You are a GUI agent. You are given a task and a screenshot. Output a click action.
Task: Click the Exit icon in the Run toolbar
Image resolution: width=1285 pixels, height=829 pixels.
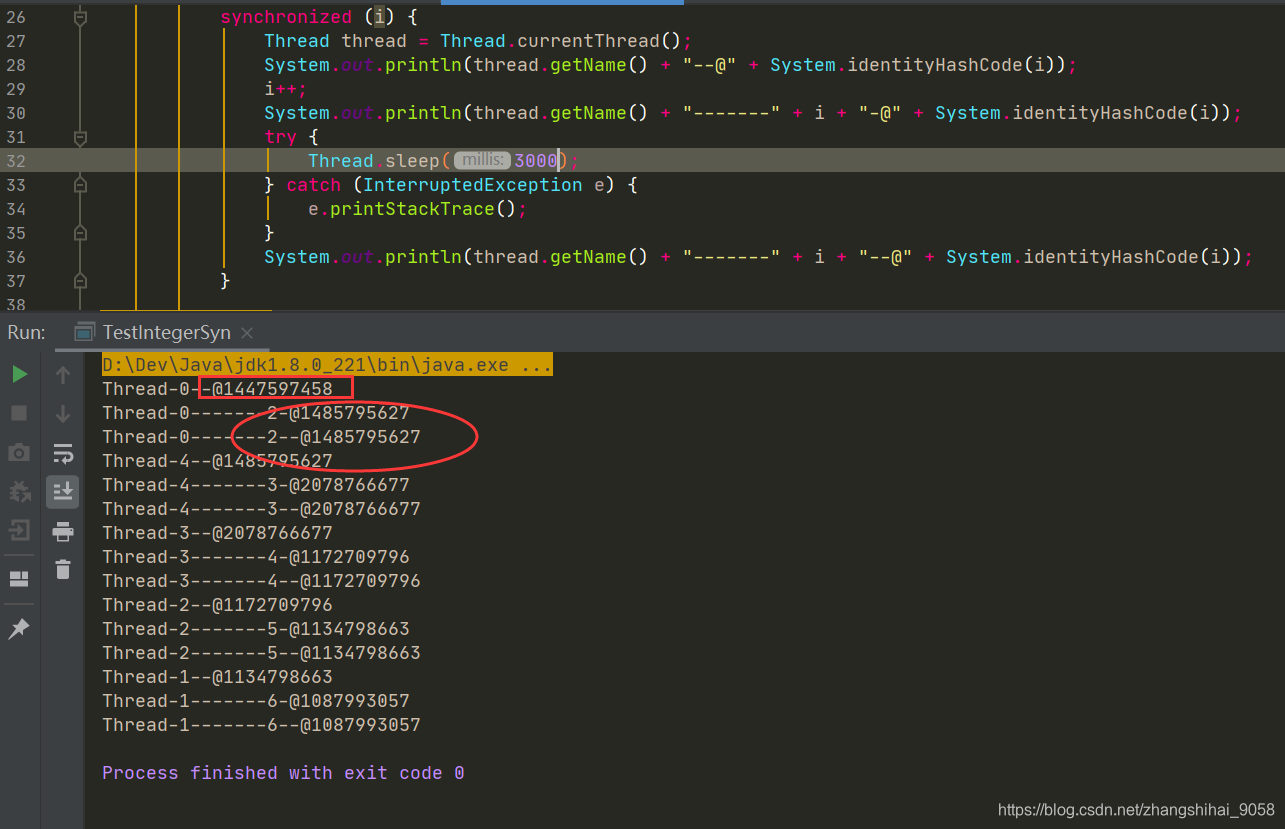click(x=19, y=530)
